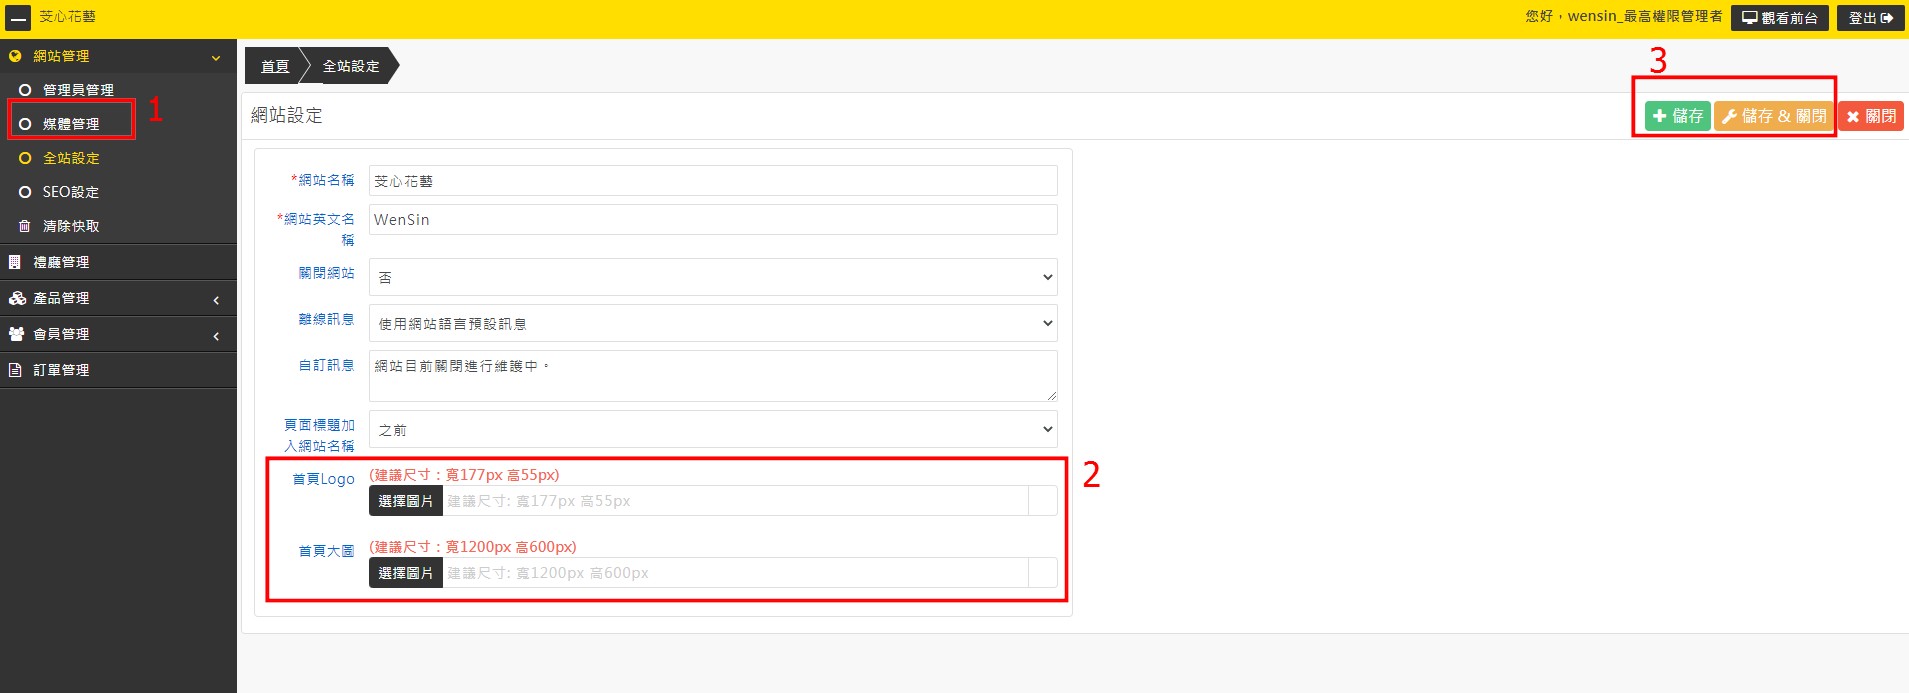This screenshot has height=693, width=1909.
Task: Click the logout arrow icon next to 登出
Action: click(1887, 18)
